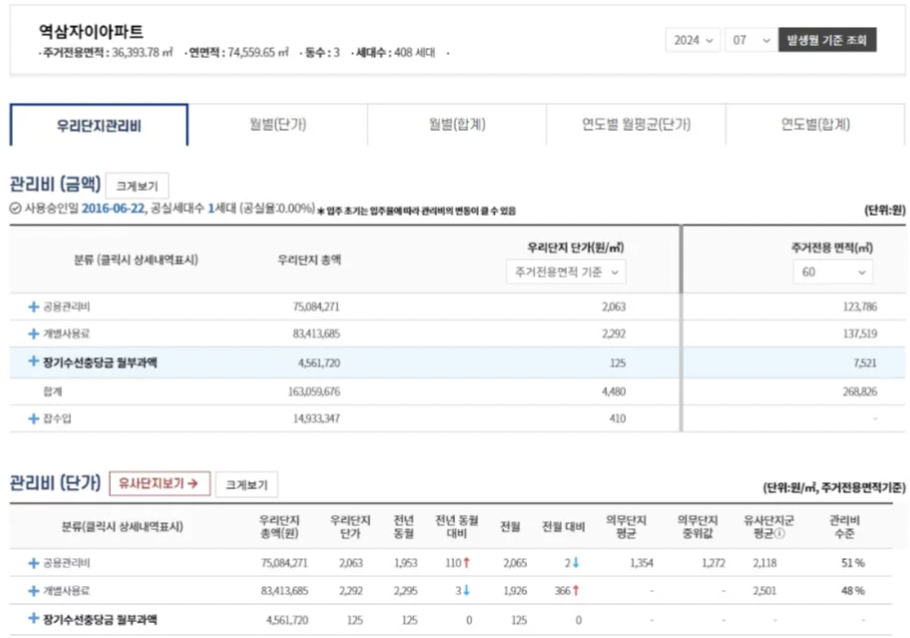
Task: Switch to the 월별(합계) tab
Action: click(x=457, y=125)
